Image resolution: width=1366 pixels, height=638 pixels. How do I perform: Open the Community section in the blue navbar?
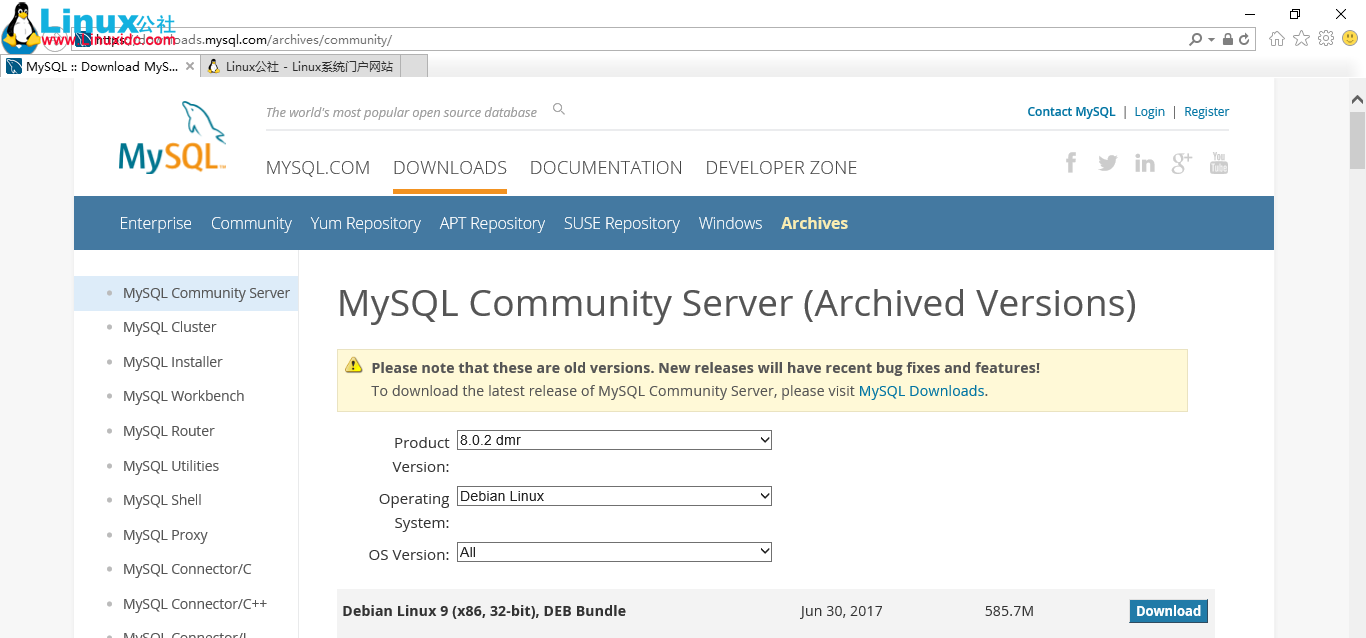coord(251,223)
